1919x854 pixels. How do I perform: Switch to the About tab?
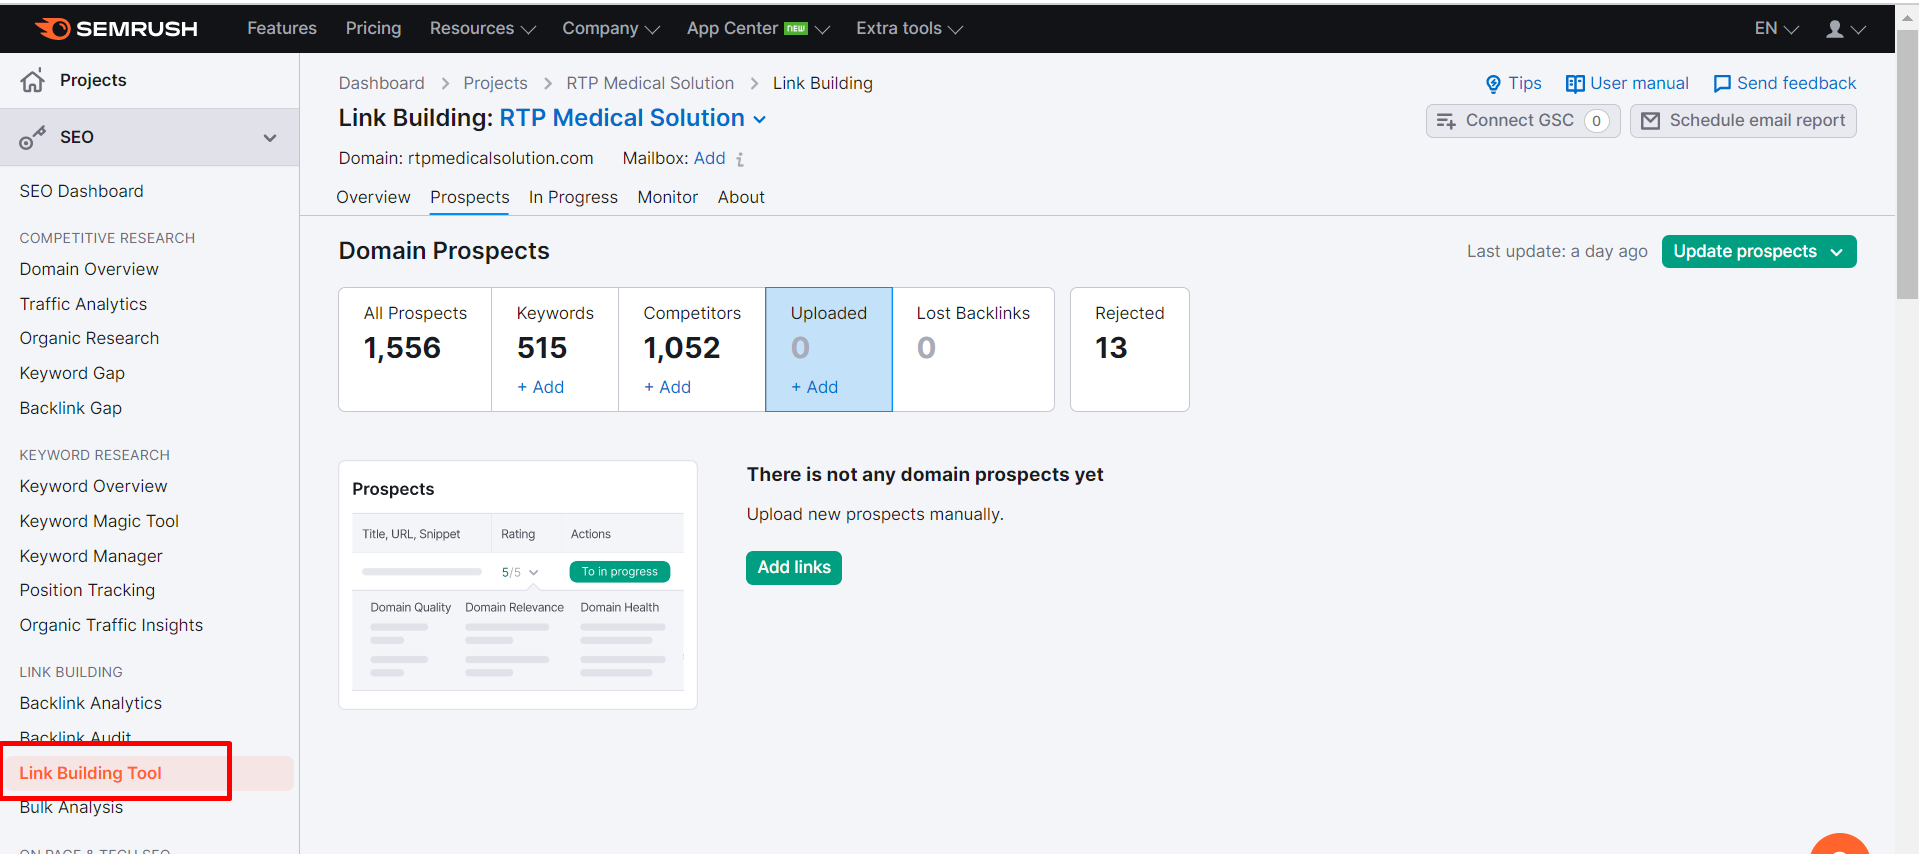click(741, 198)
